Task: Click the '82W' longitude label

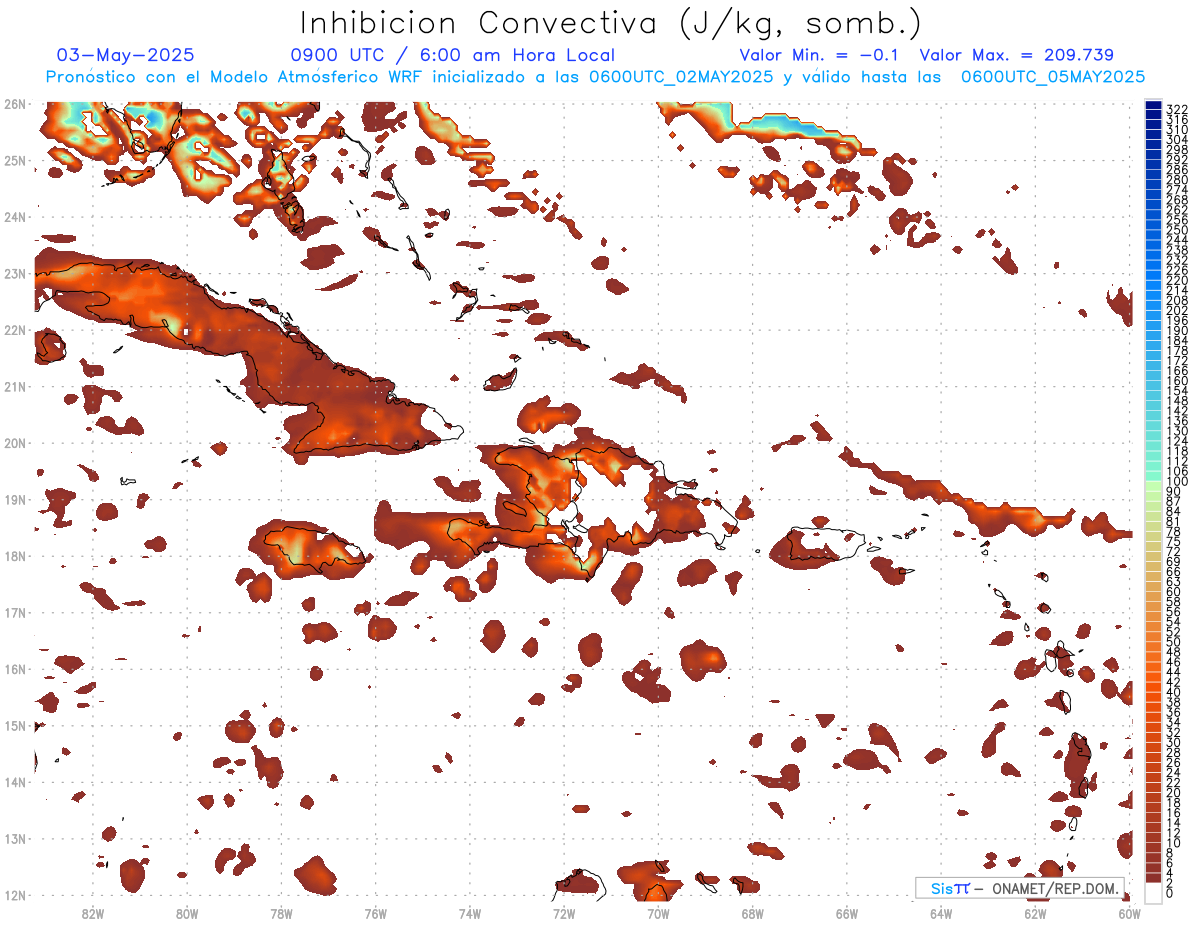Action: tap(92, 913)
